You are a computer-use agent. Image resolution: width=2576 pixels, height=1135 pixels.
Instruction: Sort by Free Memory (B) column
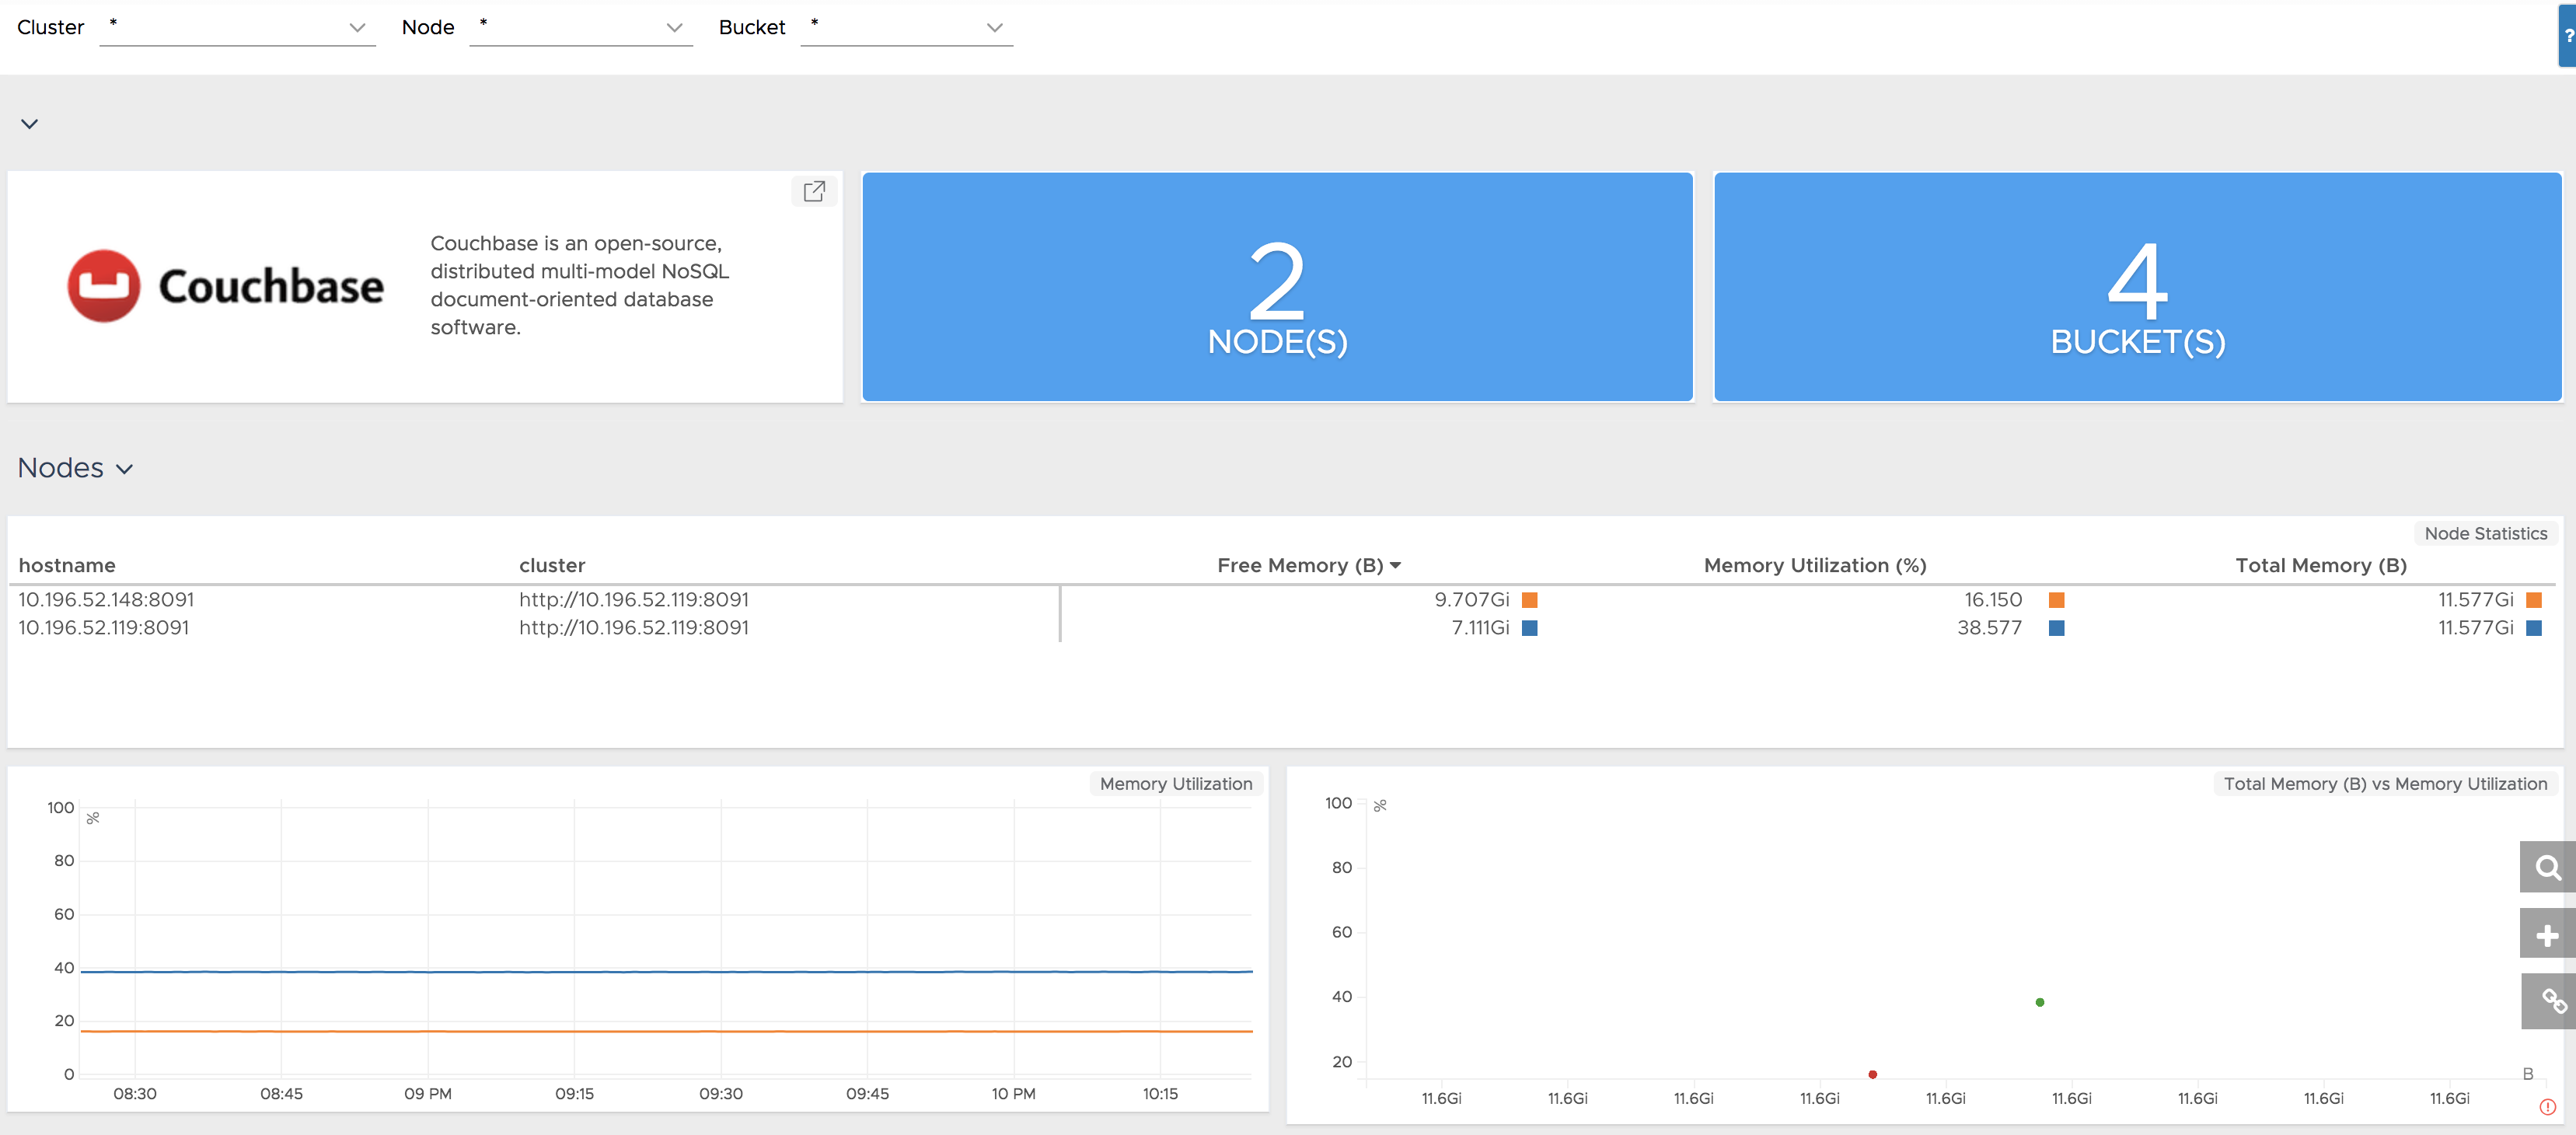(1309, 565)
